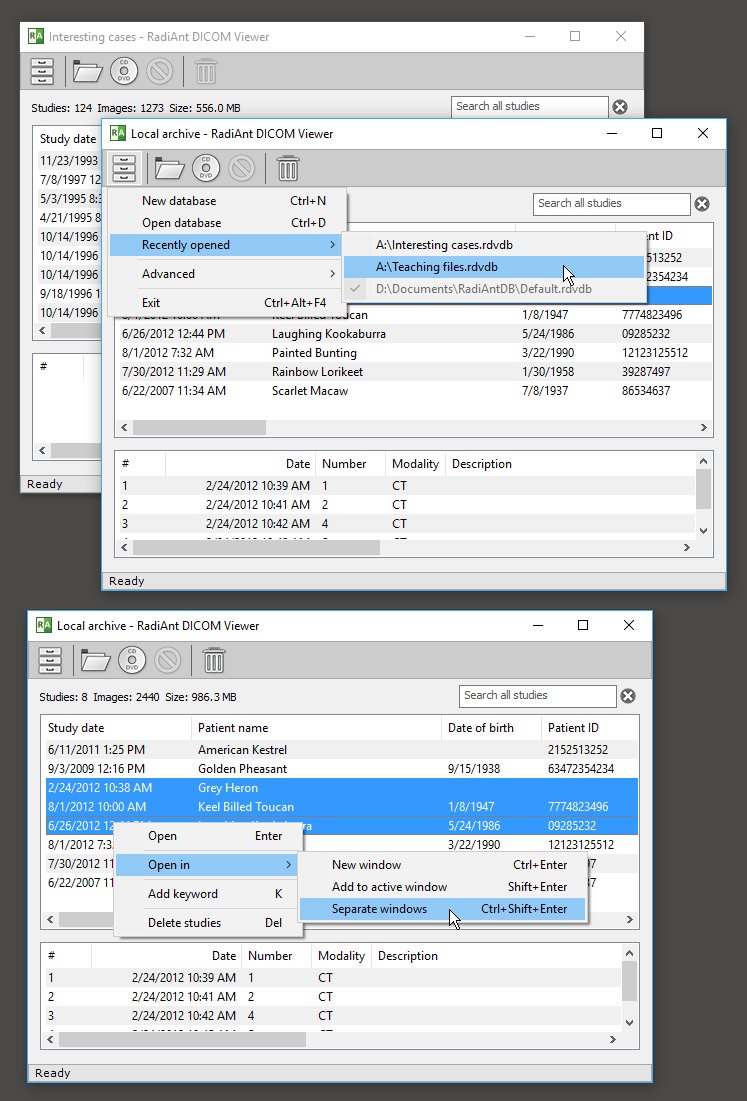Click CD/DVD icon in bottom Local archive window
The image size is (747, 1101).
[132, 660]
